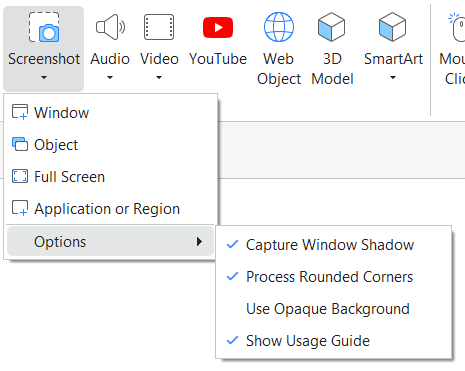Click the Mouse Click icon
Viewport: 465px width, 371px height.
tap(457, 27)
